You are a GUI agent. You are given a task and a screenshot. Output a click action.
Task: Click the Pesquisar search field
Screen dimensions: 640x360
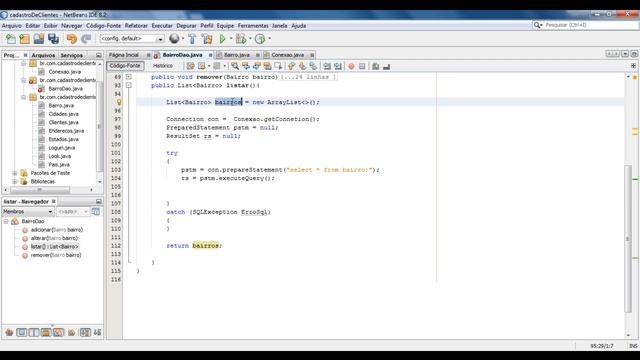click(x=590, y=25)
